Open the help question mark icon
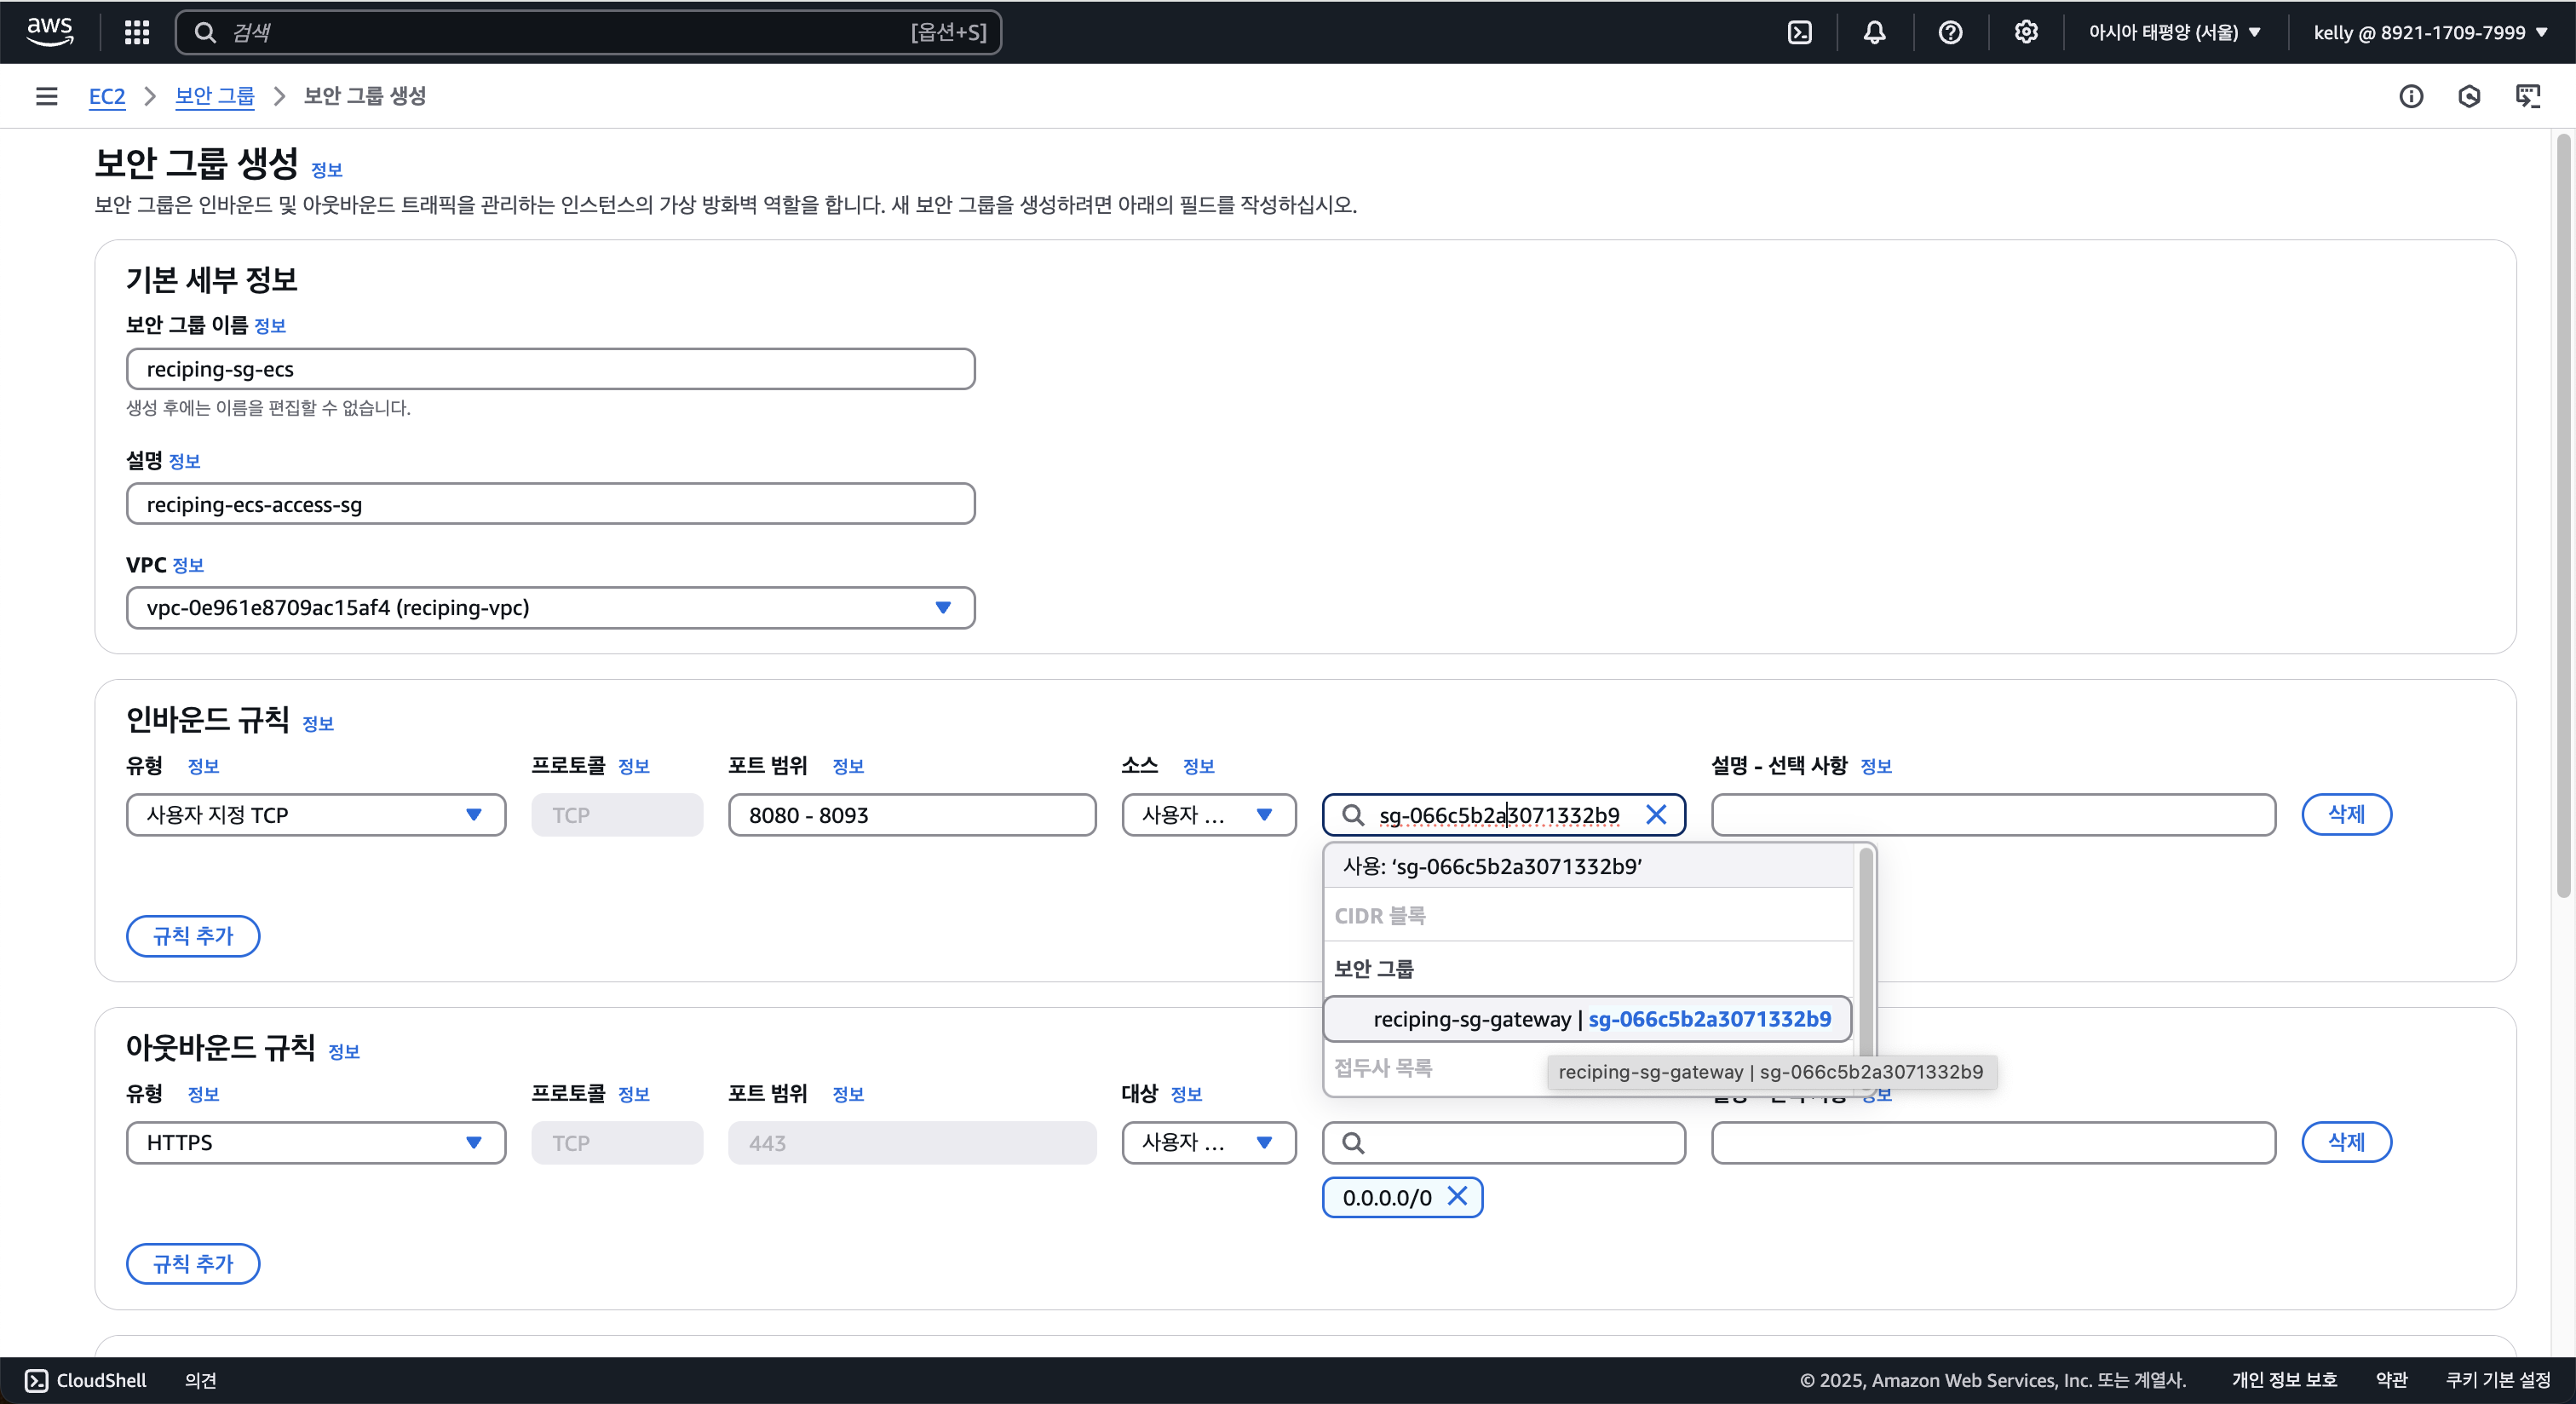 click(x=1950, y=32)
